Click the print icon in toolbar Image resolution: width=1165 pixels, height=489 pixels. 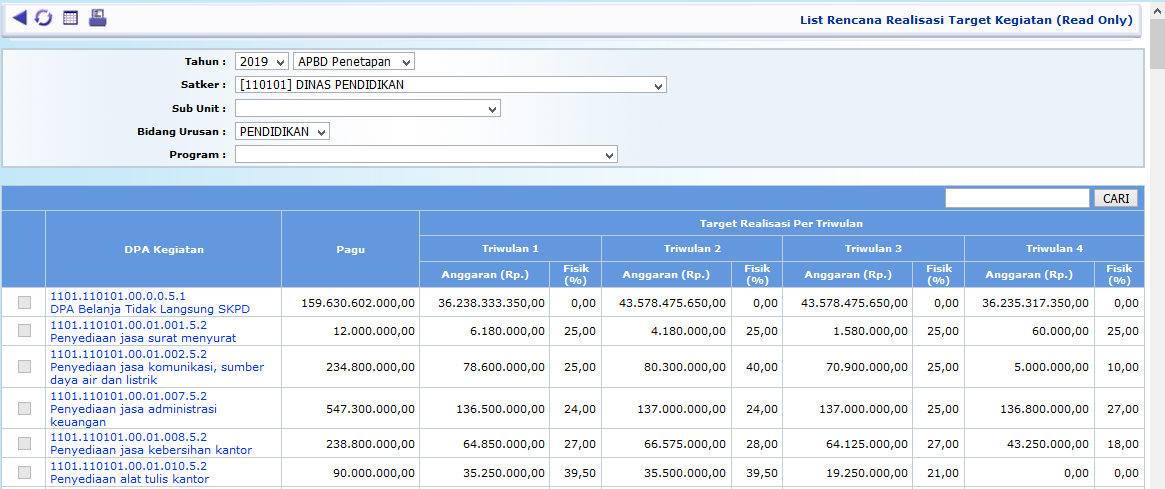tap(97, 18)
